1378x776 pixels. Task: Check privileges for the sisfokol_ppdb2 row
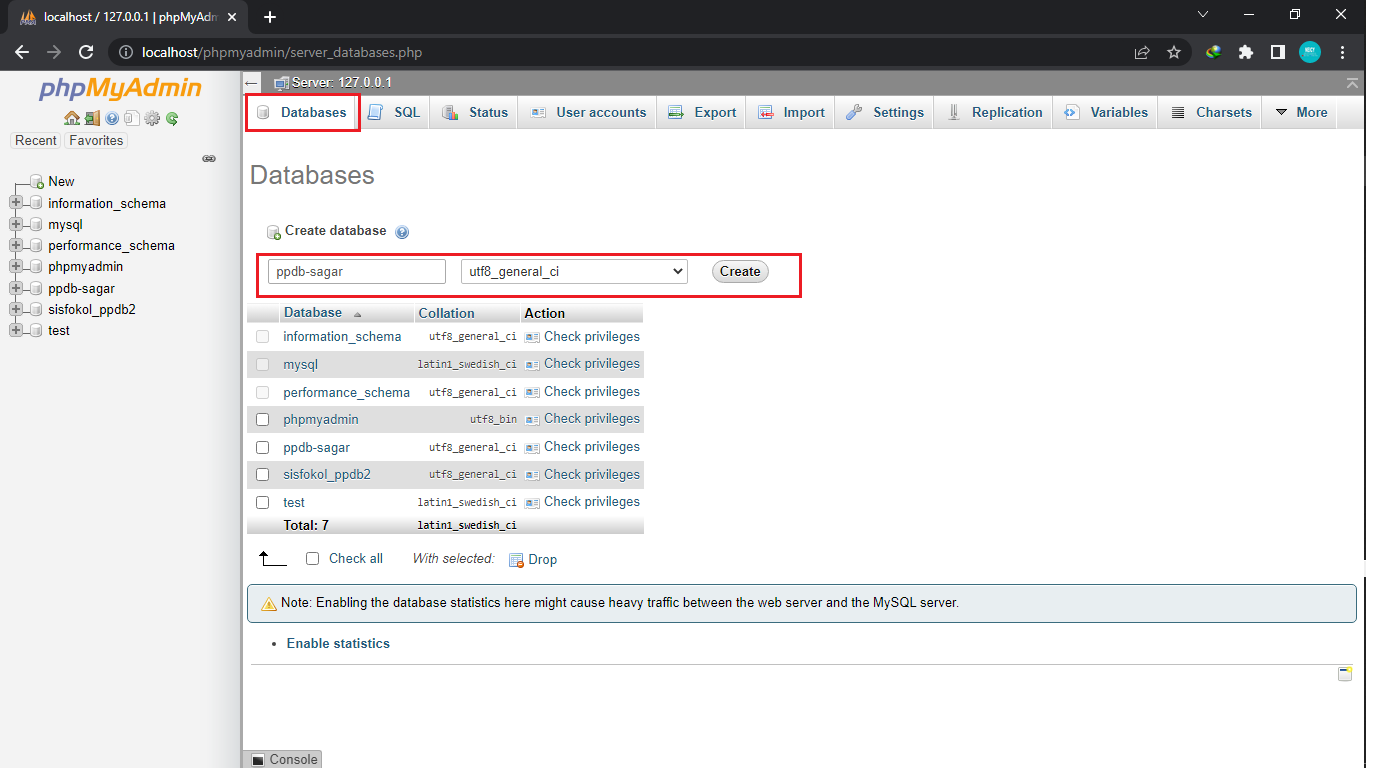coord(583,475)
